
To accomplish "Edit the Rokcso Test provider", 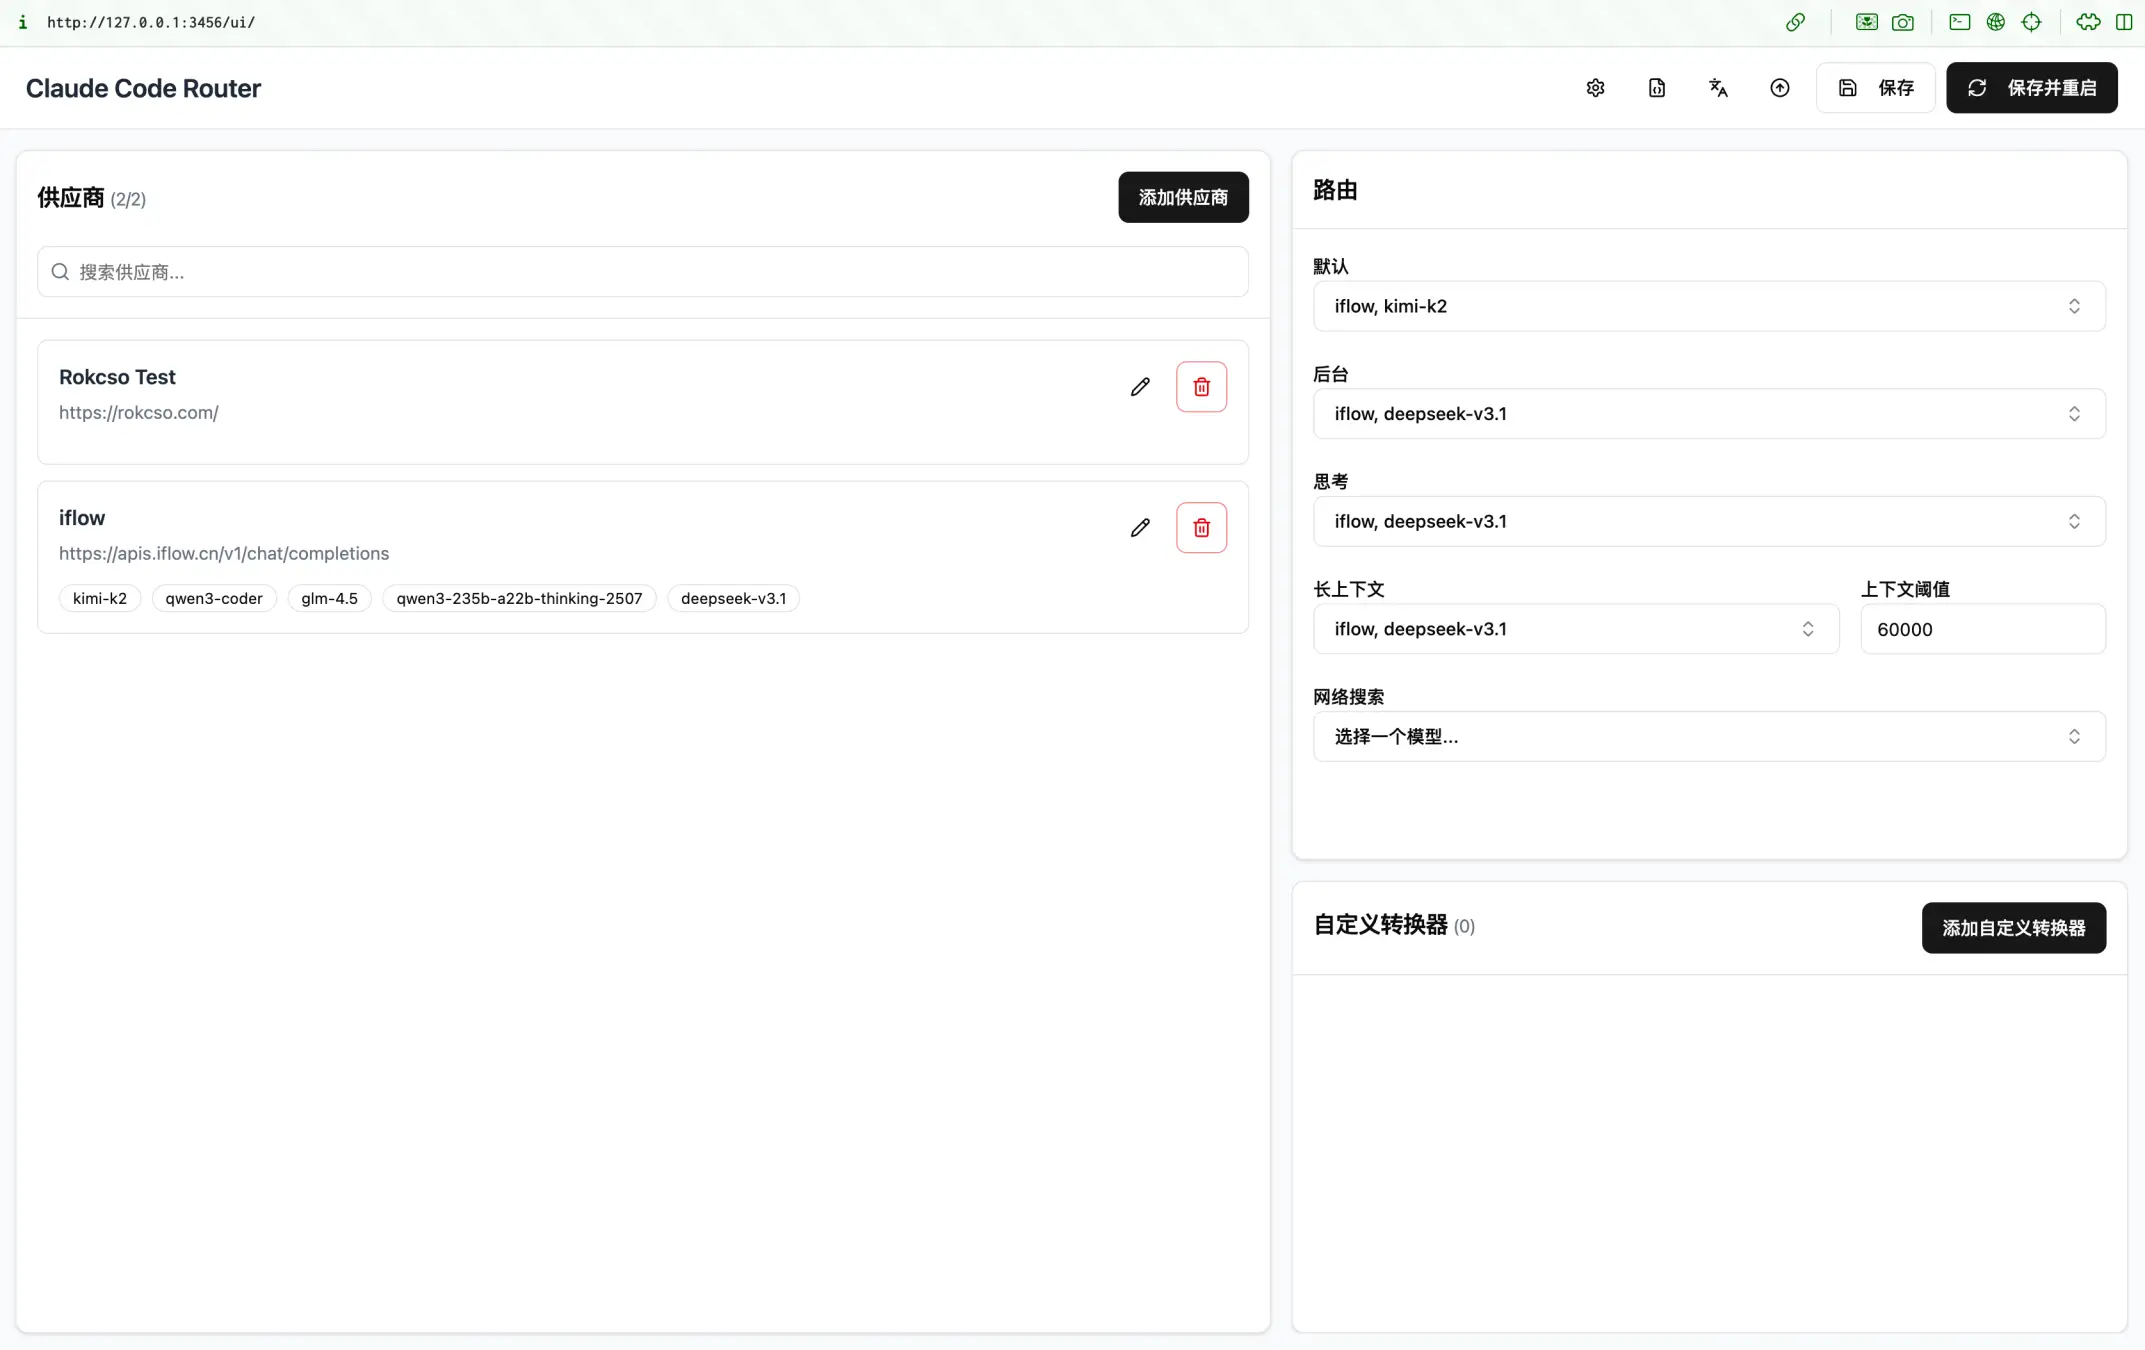I will 1140,387.
